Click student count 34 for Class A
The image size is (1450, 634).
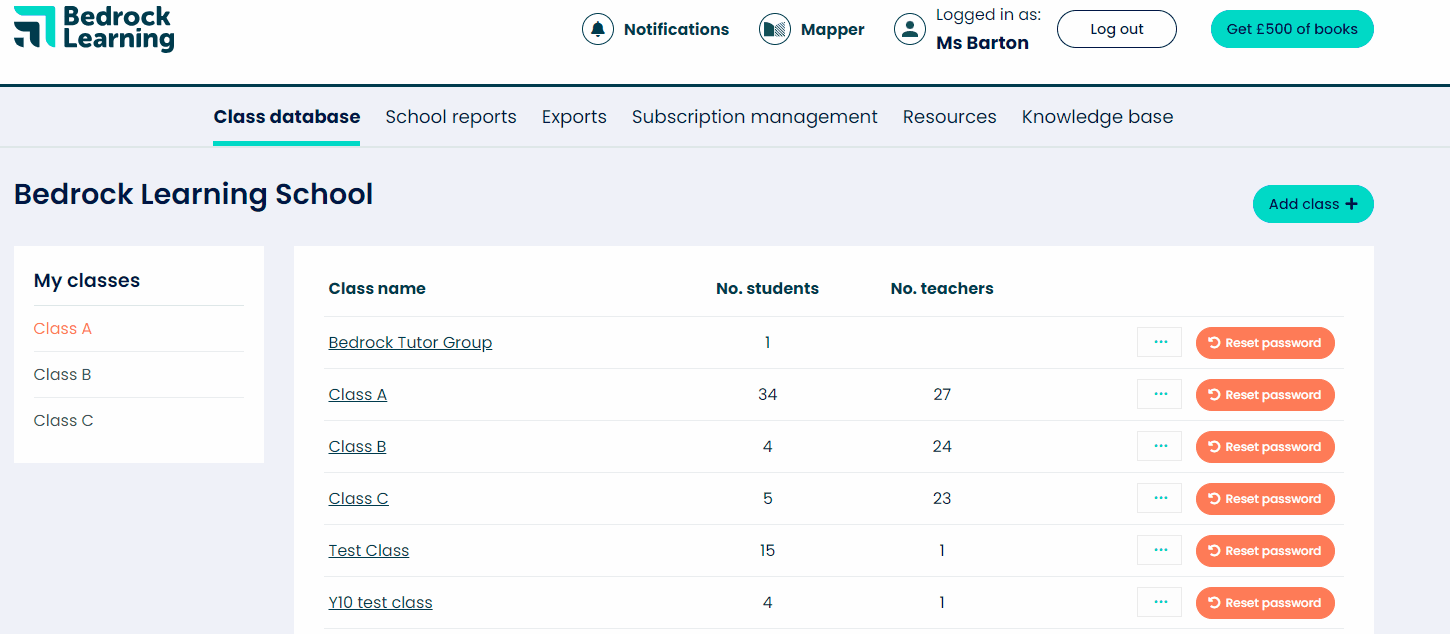click(768, 395)
